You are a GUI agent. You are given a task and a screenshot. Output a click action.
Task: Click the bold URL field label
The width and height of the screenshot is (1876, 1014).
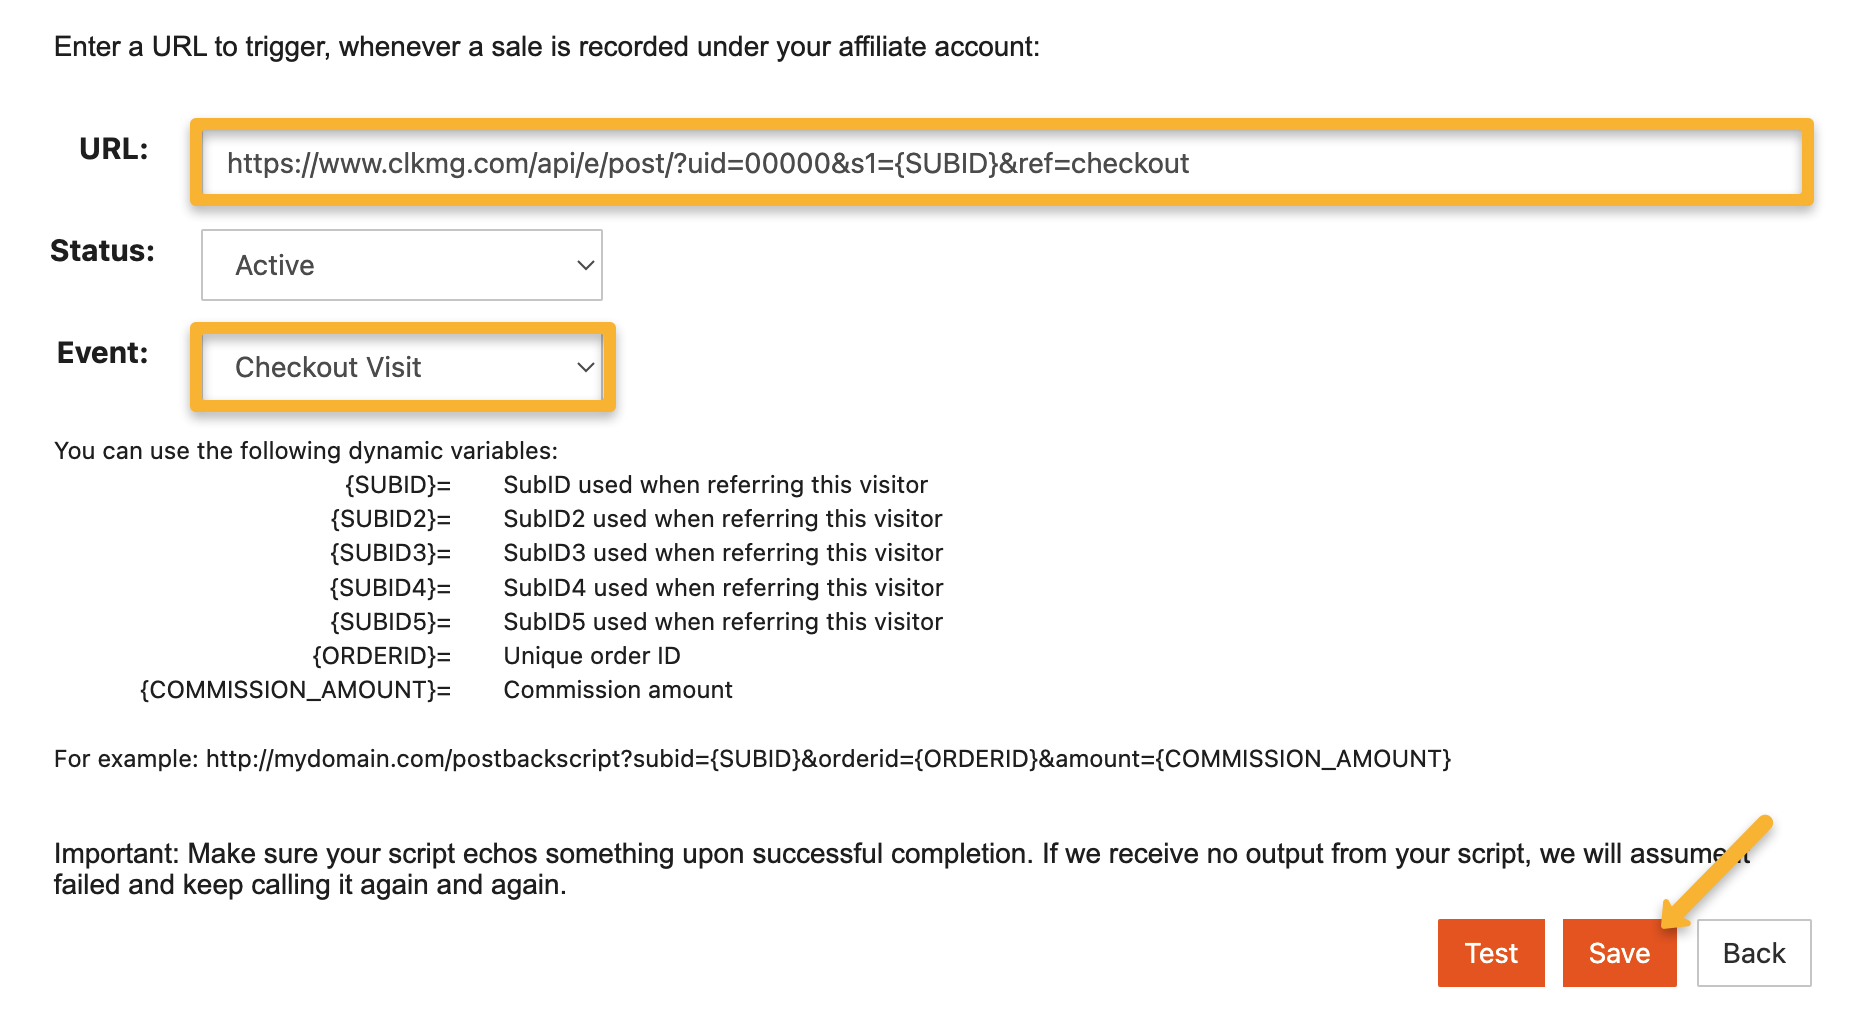[113, 149]
